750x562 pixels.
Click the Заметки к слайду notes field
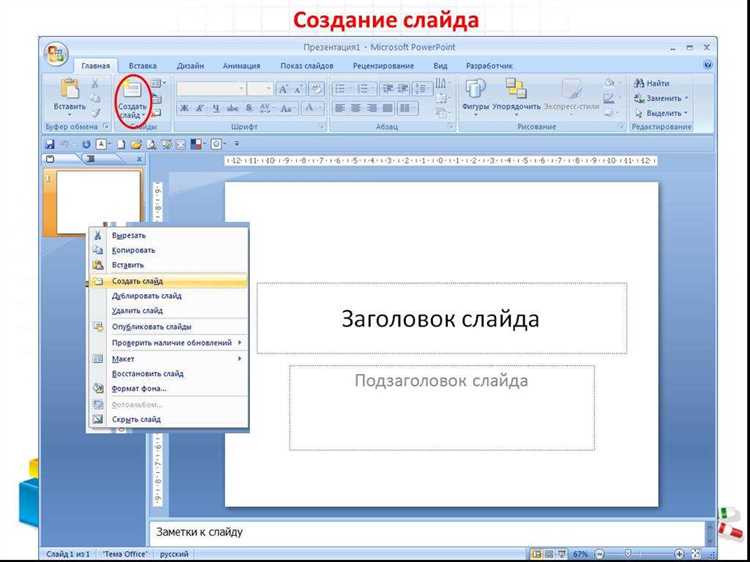click(x=427, y=532)
